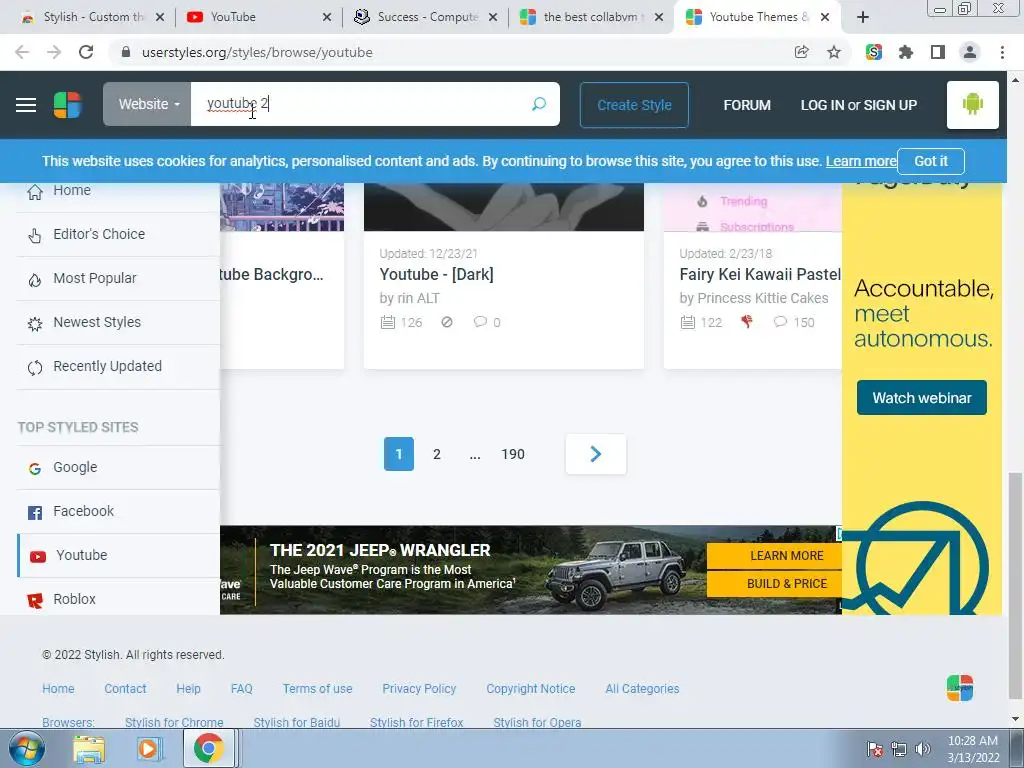Viewport: 1024px width, 768px height.
Task: Reload the page
Action: click(x=86, y=52)
